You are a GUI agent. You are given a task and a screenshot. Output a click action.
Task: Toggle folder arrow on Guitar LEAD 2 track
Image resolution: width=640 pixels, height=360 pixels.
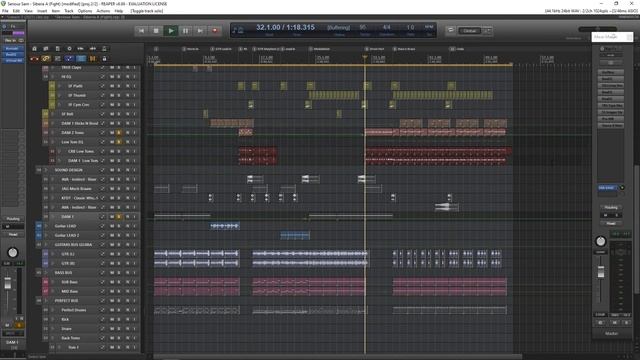[46, 236]
